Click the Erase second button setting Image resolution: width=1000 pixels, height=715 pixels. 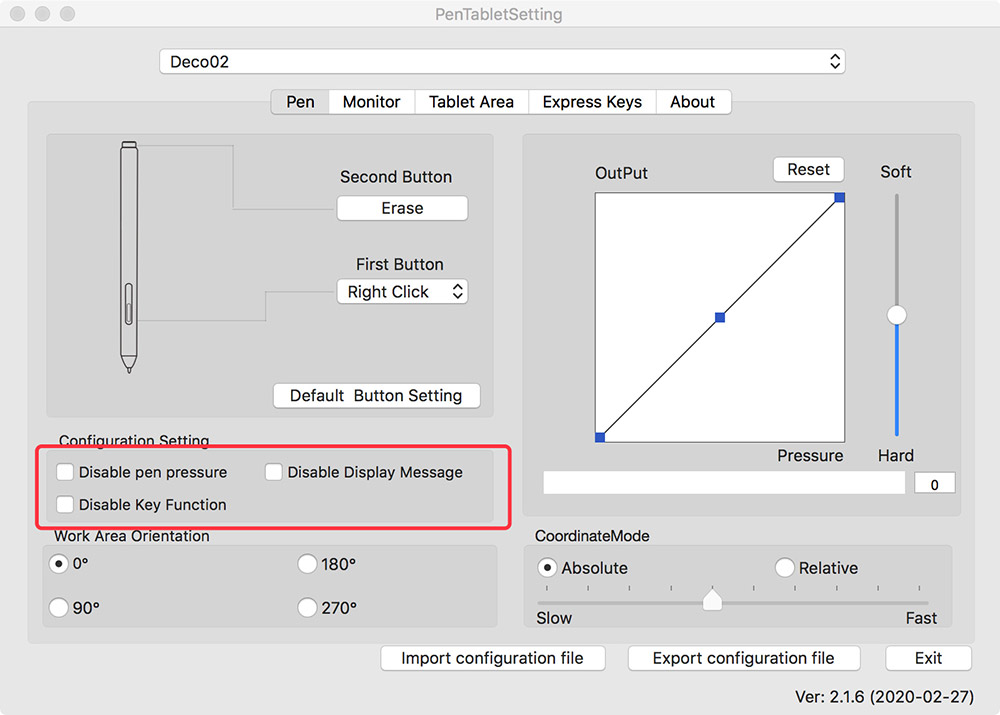coord(402,208)
